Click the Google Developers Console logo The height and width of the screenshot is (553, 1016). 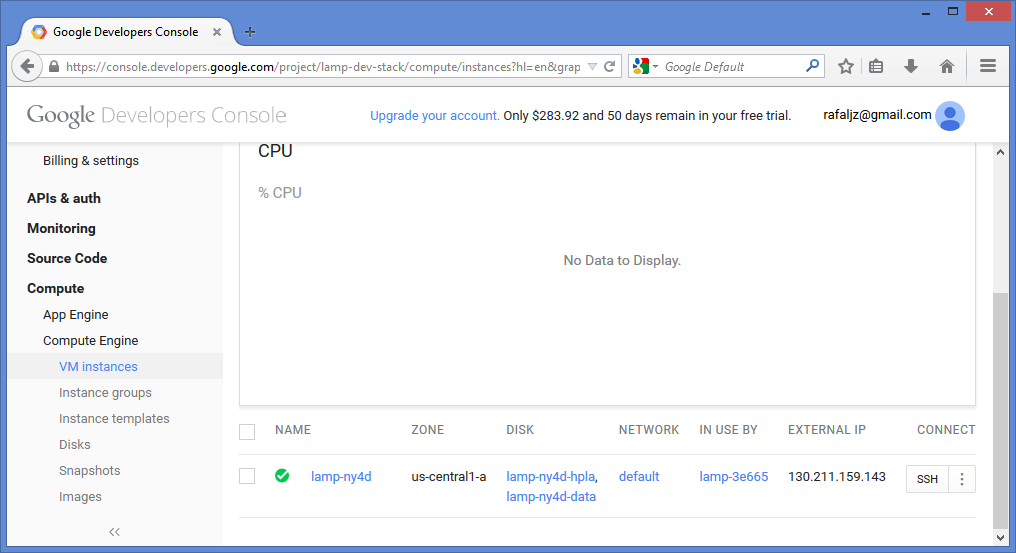pos(156,115)
